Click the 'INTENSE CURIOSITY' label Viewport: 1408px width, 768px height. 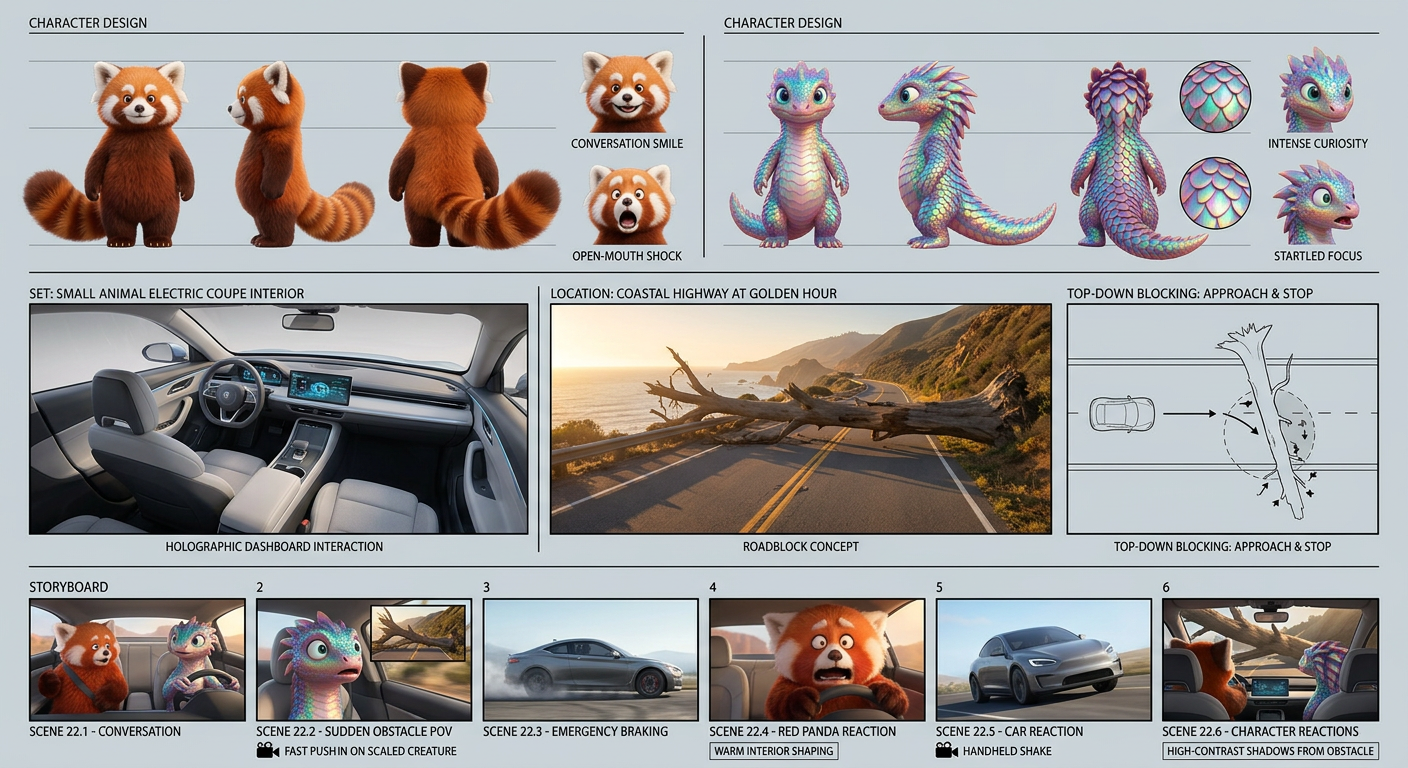click(x=1318, y=144)
